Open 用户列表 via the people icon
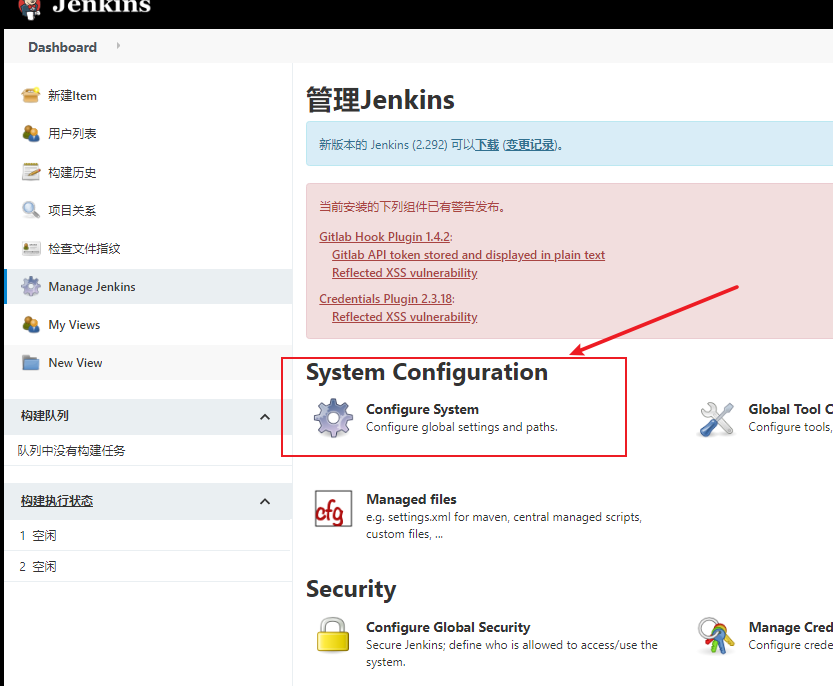833x686 pixels. pyautogui.click(x=28, y=133)
